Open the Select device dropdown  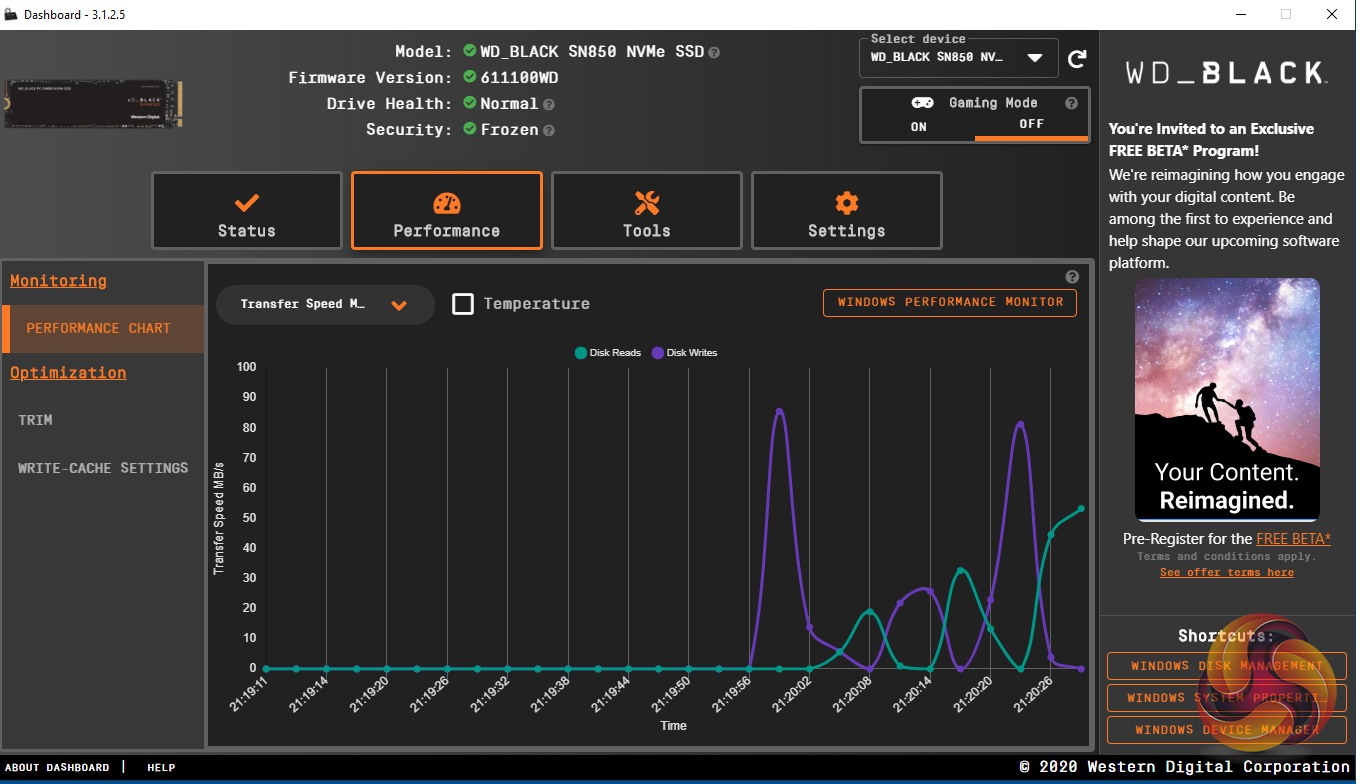(958, 58)
